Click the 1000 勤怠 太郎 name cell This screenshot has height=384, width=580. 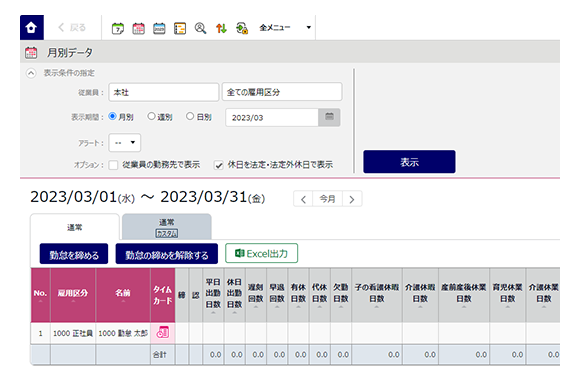(x=123, y=333)
